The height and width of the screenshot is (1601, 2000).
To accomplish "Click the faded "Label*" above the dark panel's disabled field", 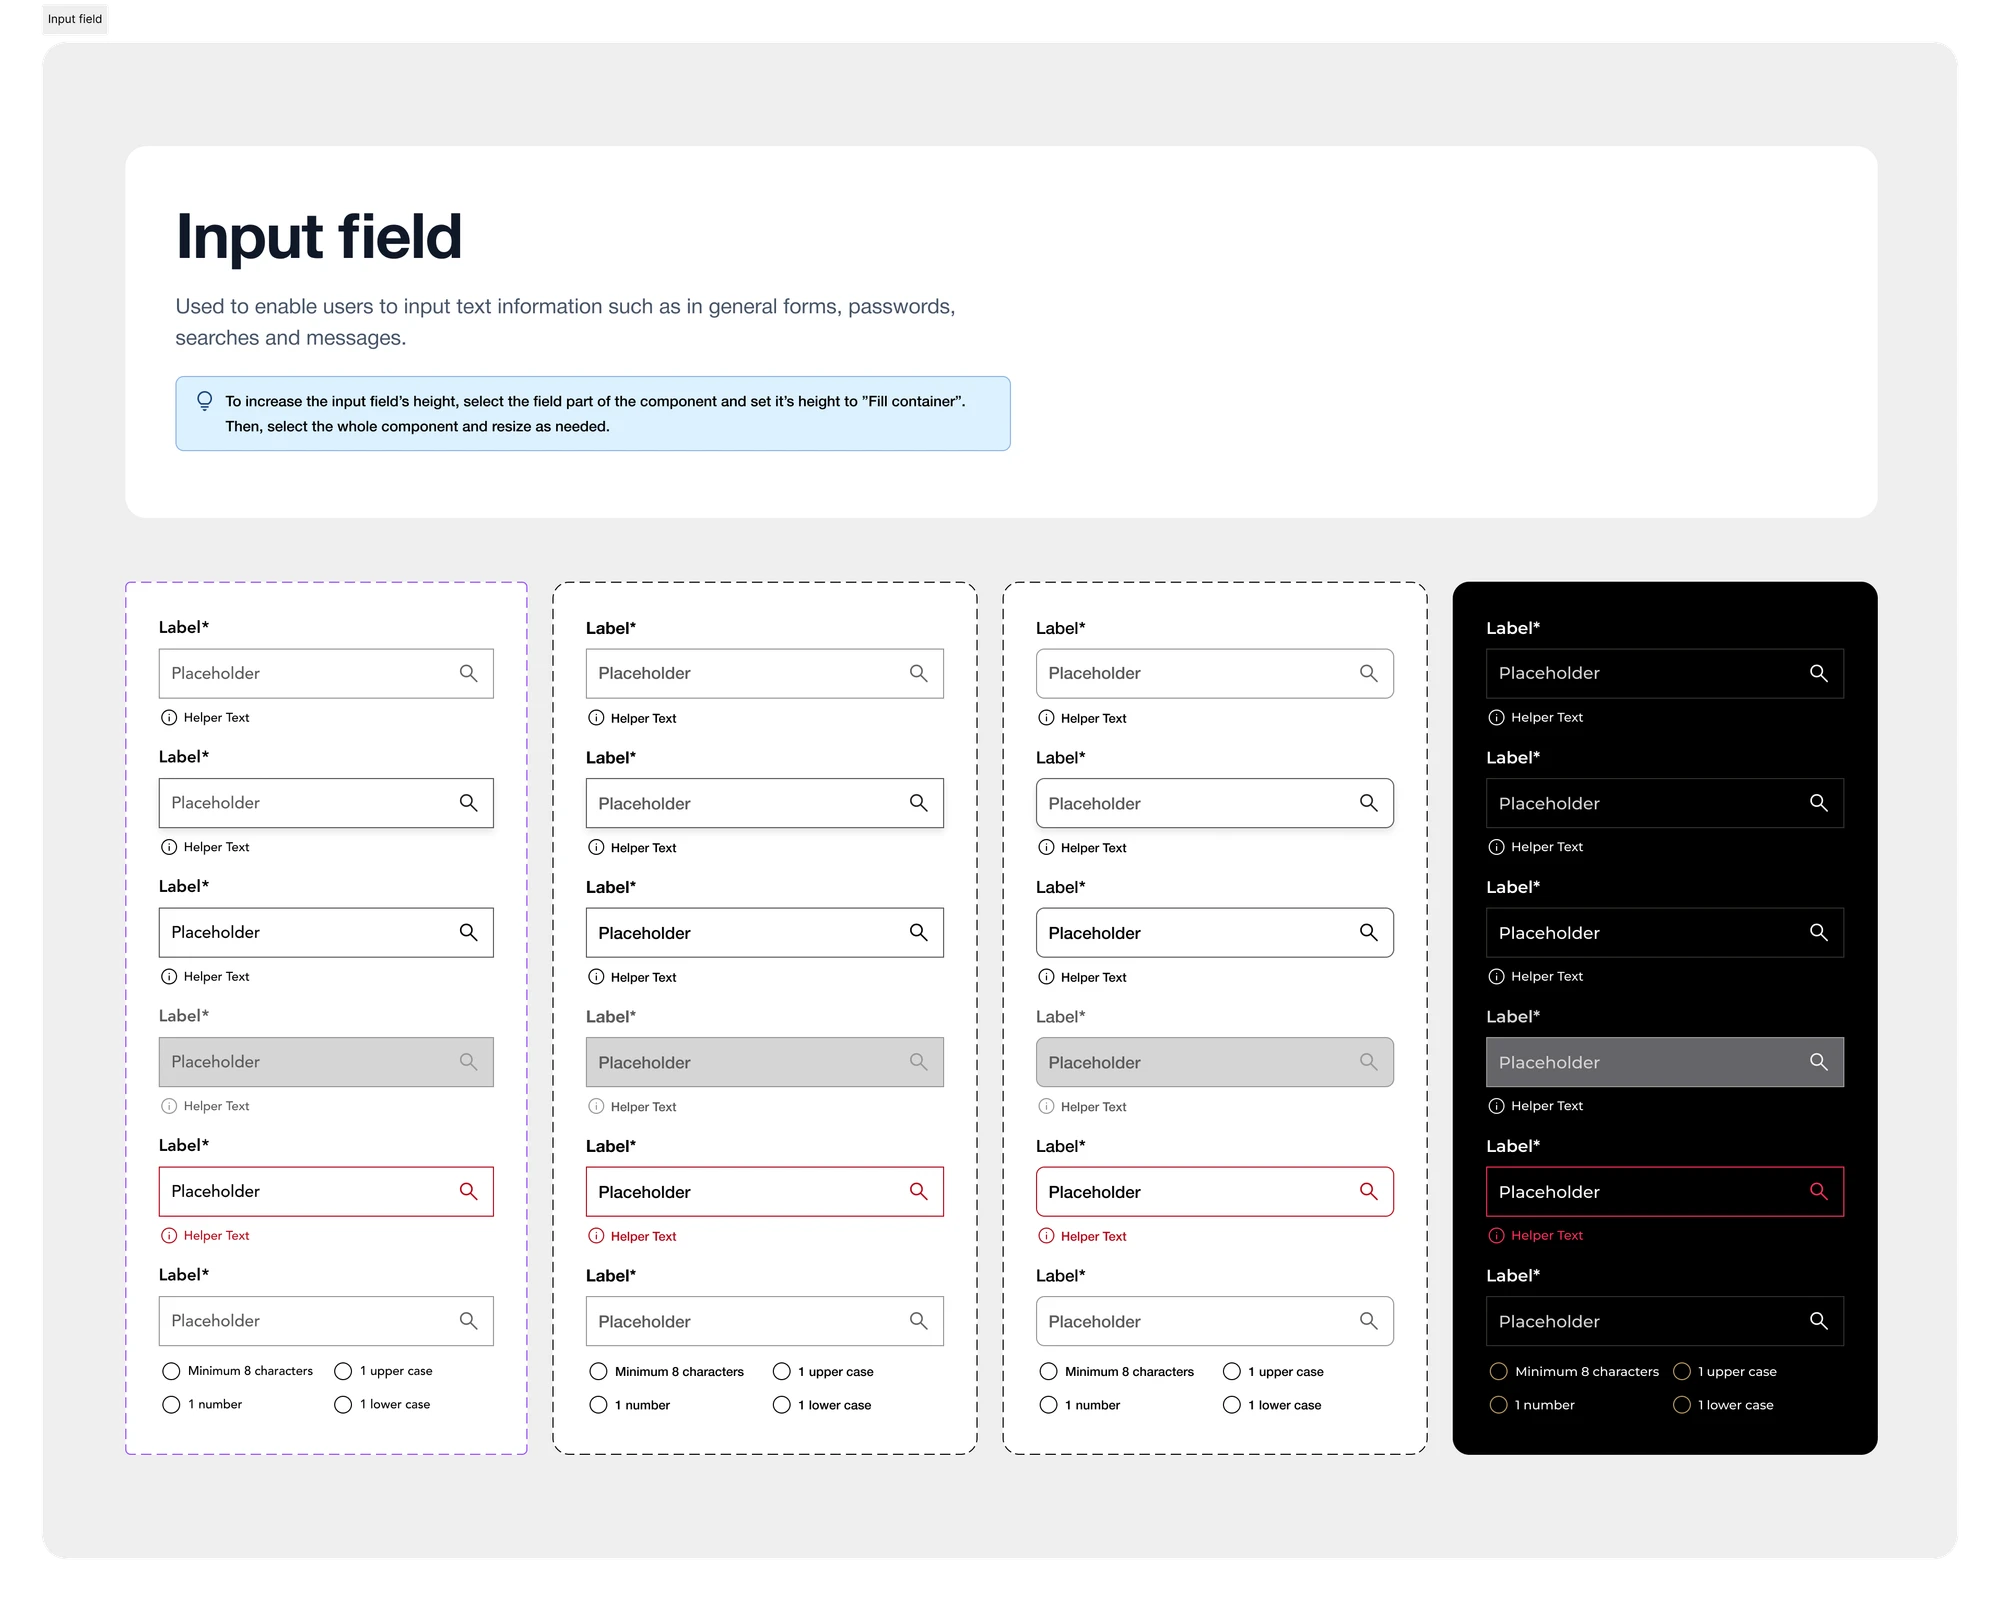I will tap(1513, 1016).
